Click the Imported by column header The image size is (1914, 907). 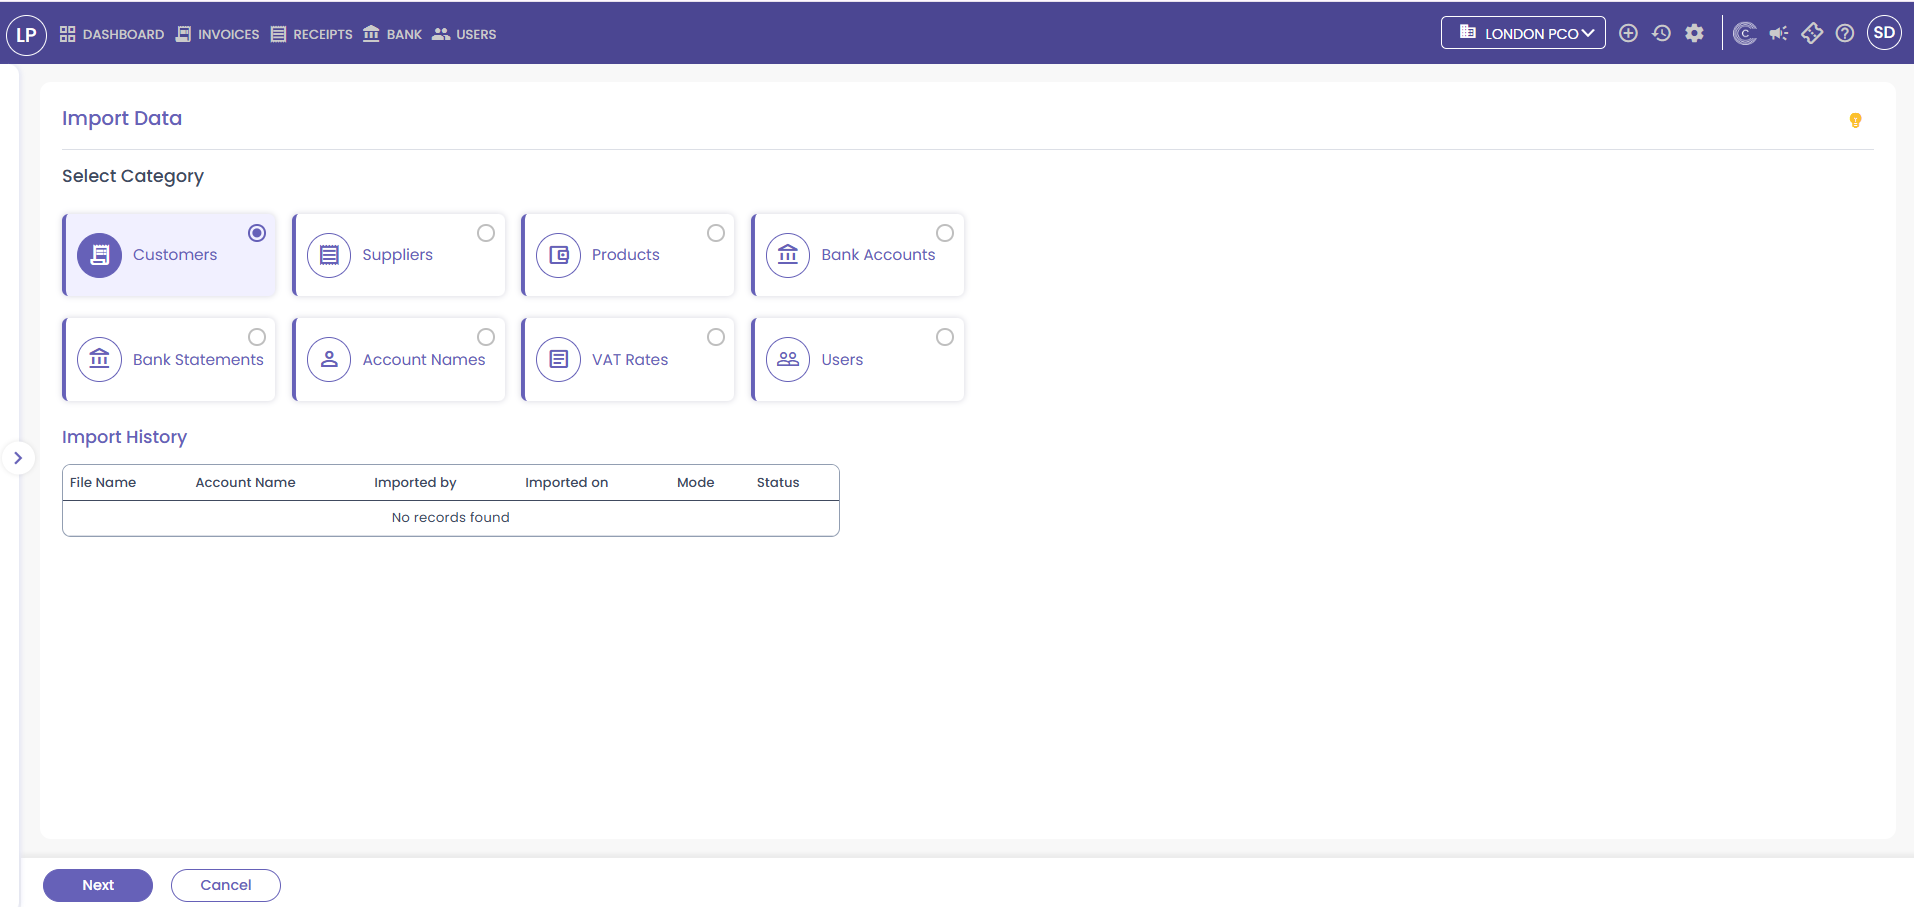coord(415,482)
